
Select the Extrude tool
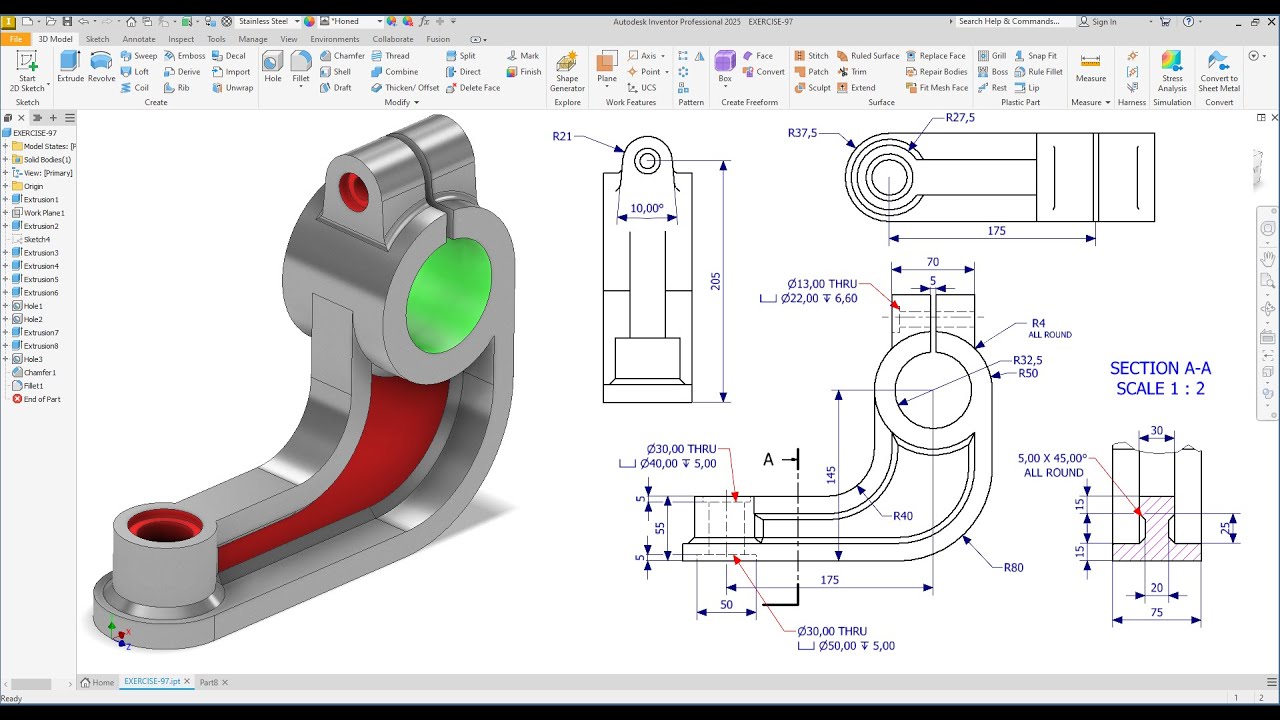pos(71,67)
